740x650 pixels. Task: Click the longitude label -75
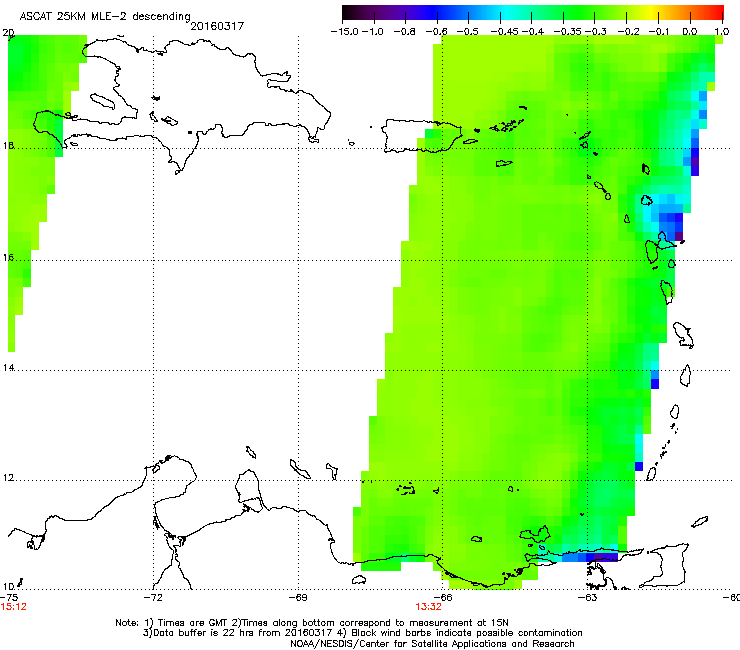(9, 598)
